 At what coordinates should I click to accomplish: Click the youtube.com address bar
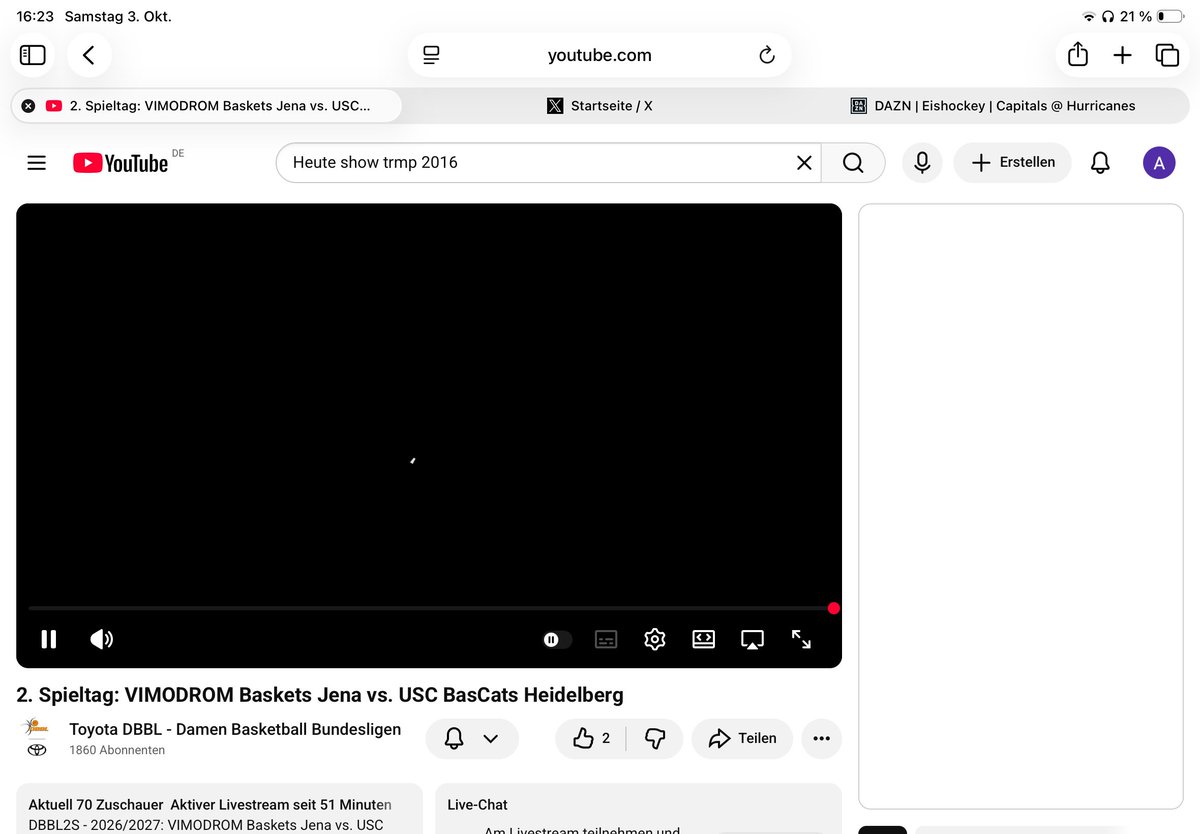(599, 55)
